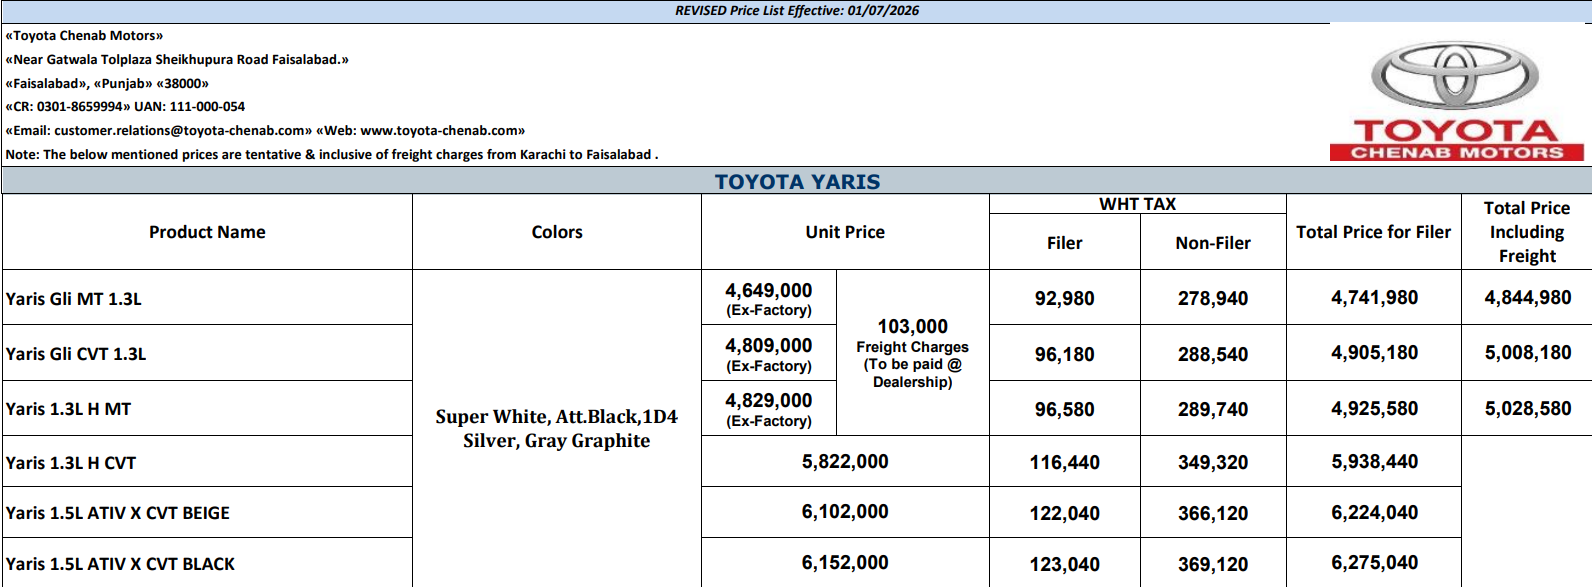Click the Faisalabad Punjab 38000 line
The image size is (1592, 587).
point(107,83)
